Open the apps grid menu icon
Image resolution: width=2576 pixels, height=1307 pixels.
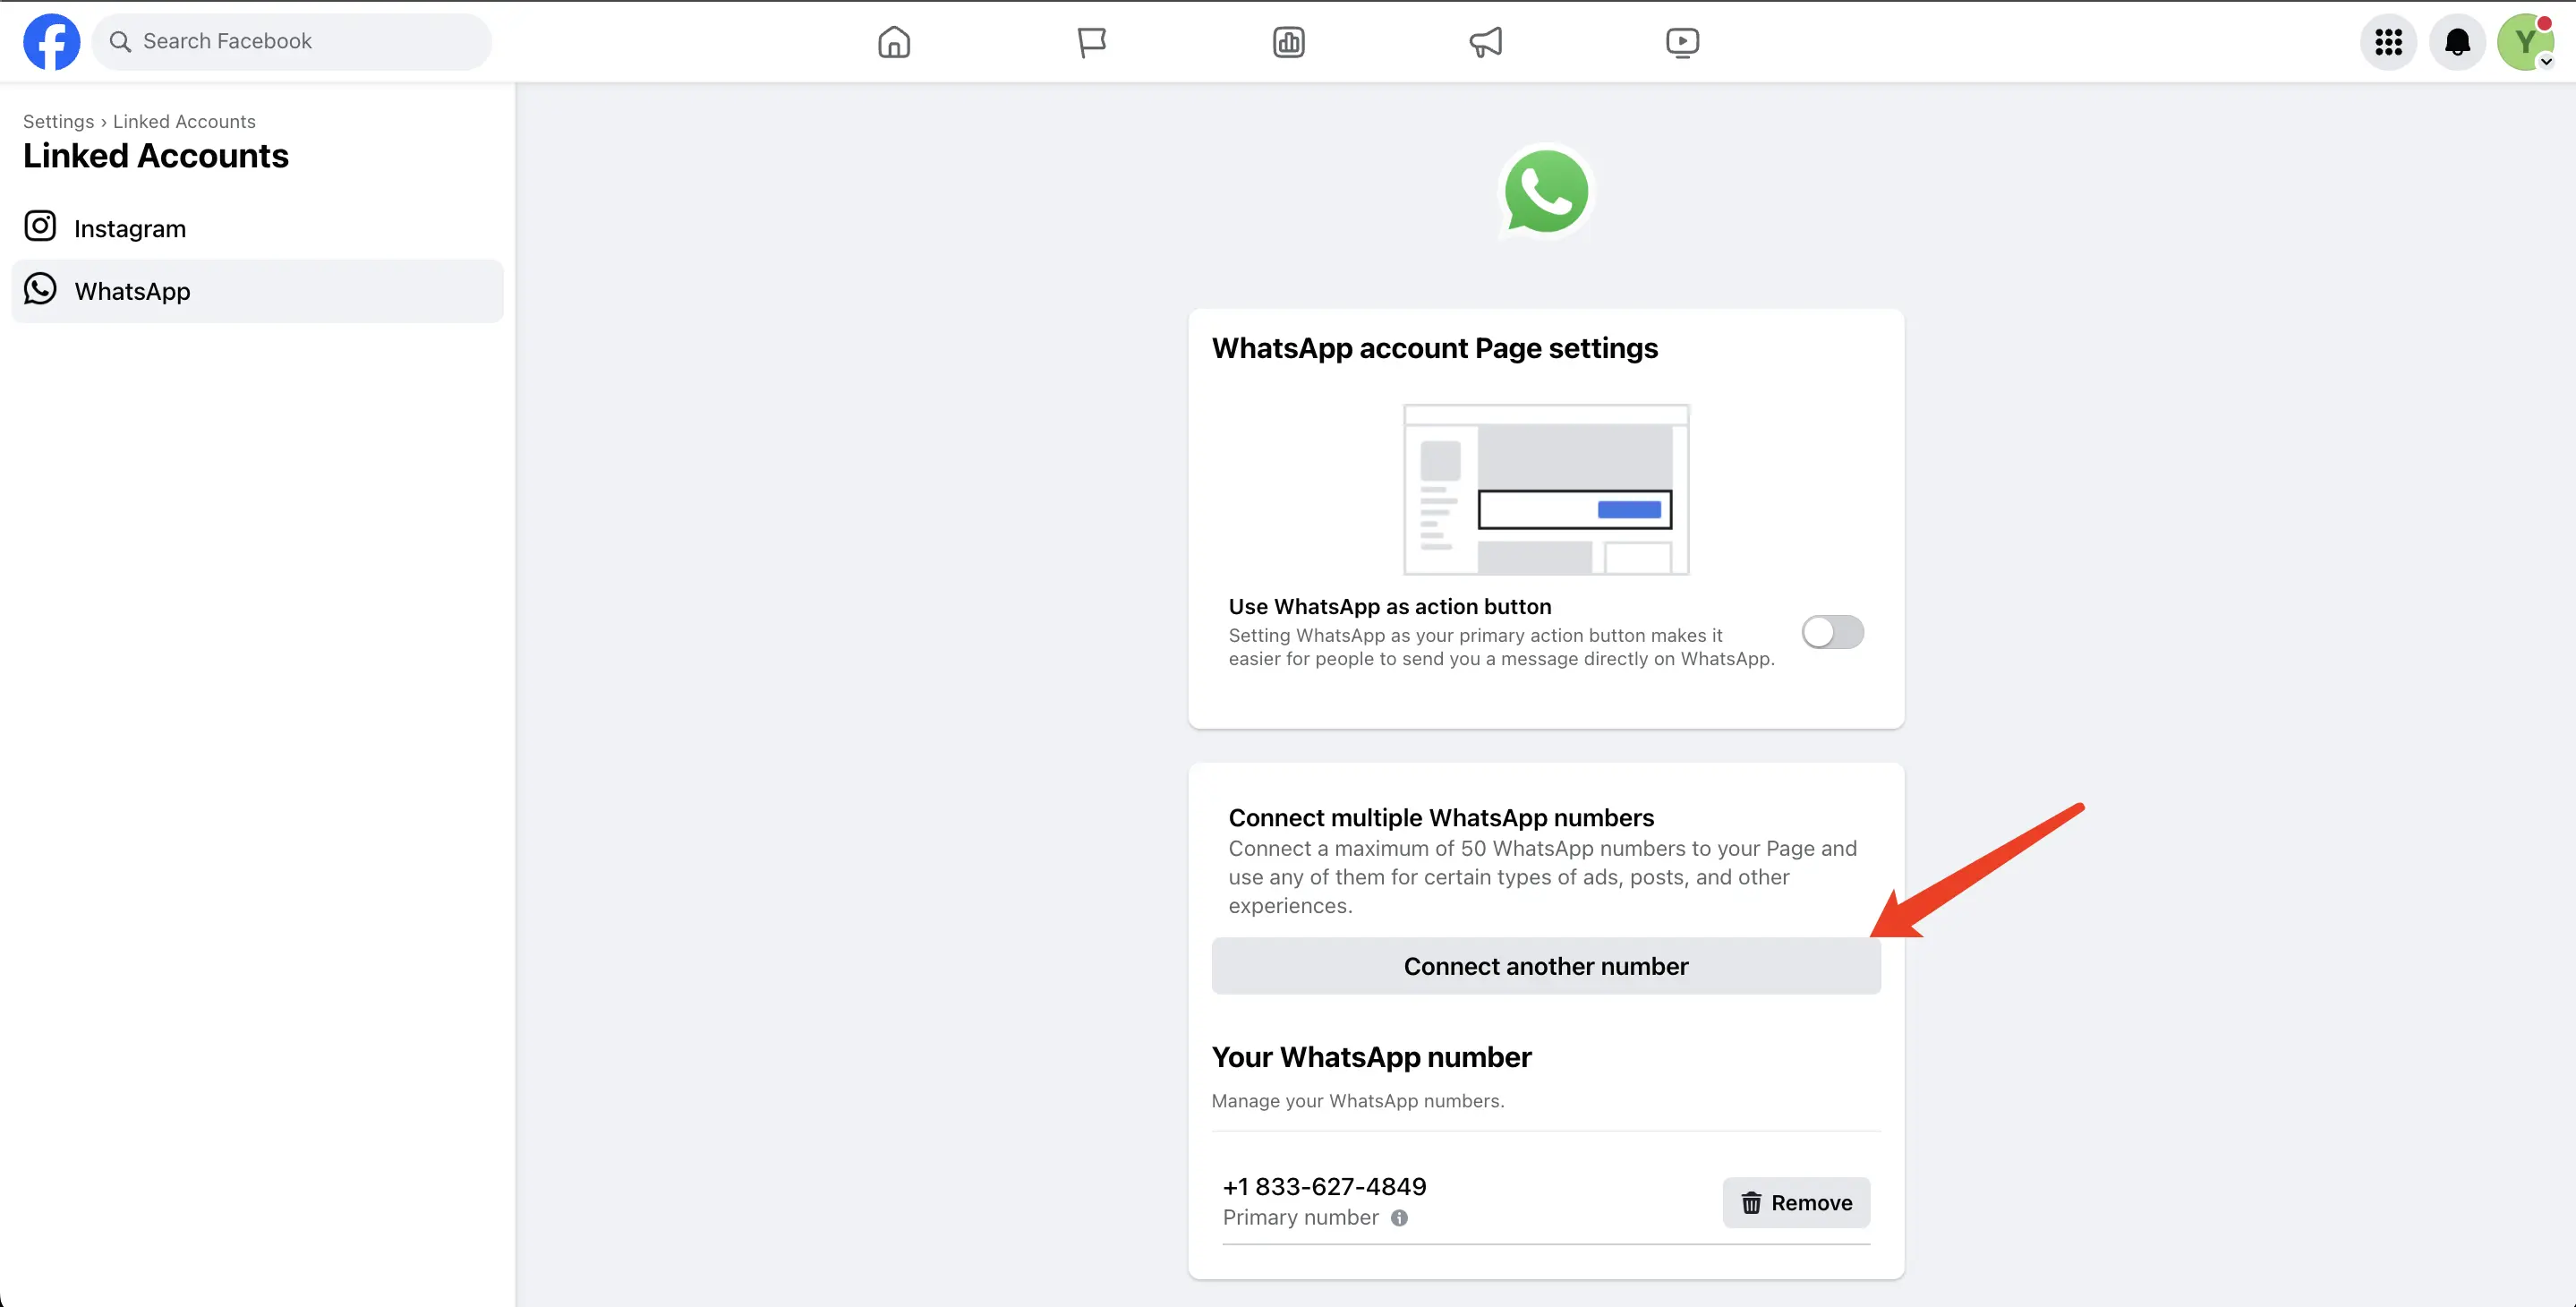2388,42
